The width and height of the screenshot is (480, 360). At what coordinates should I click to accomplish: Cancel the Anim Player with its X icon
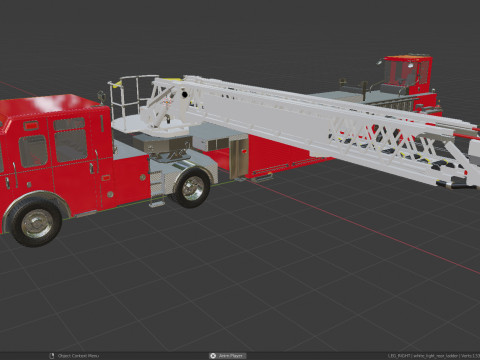pyautogui.click(x=213, y=356)
